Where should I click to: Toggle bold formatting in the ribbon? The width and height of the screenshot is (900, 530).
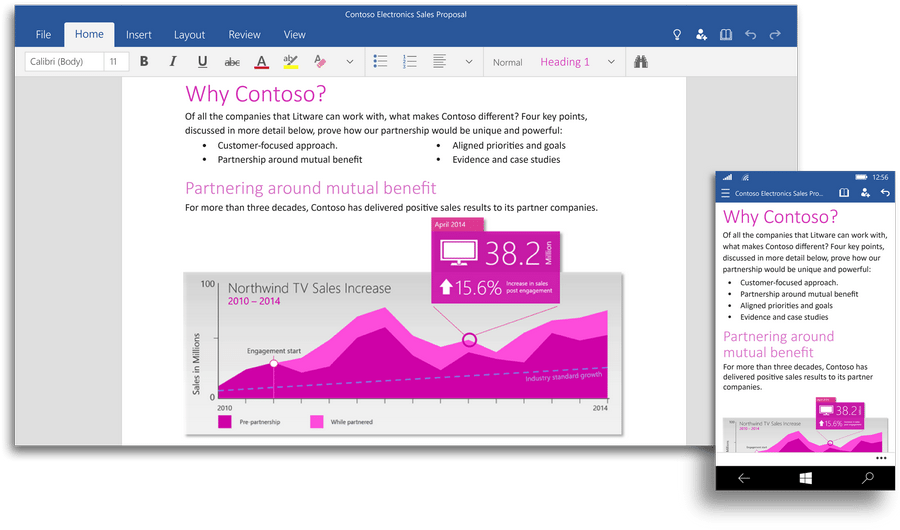[144, 62]
